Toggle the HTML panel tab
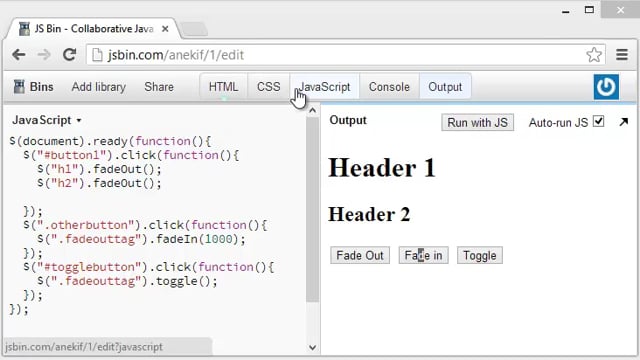This screenshot has width=640, height=360. click(x=223, y=87)
